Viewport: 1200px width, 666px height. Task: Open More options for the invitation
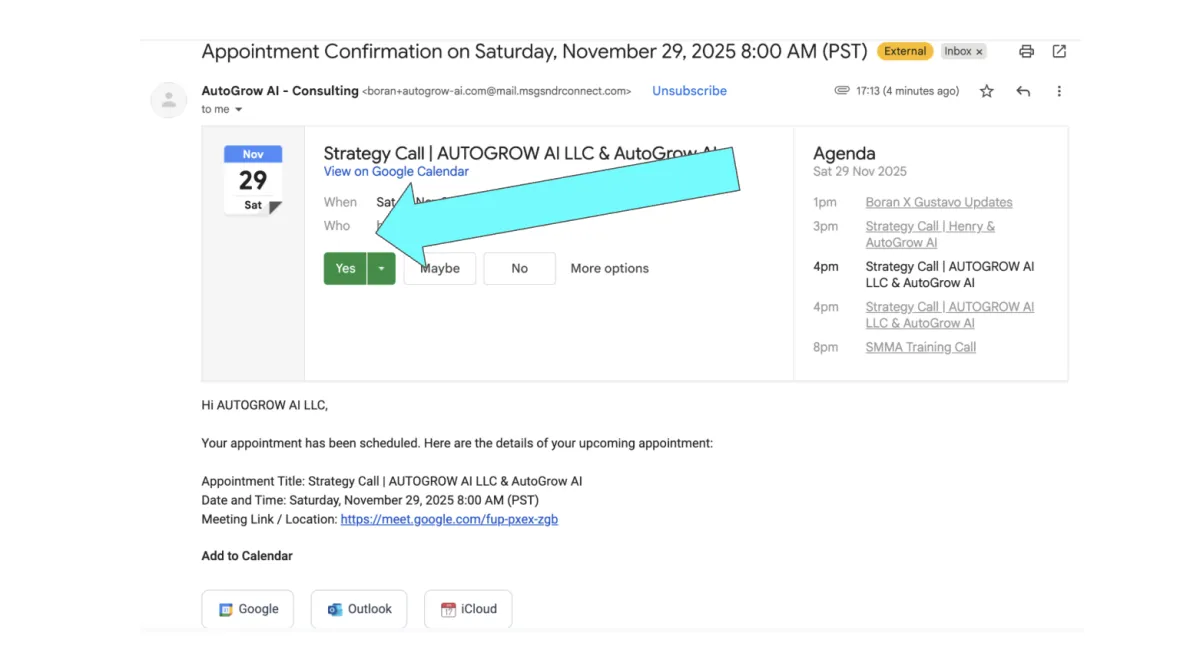(609, 268)
